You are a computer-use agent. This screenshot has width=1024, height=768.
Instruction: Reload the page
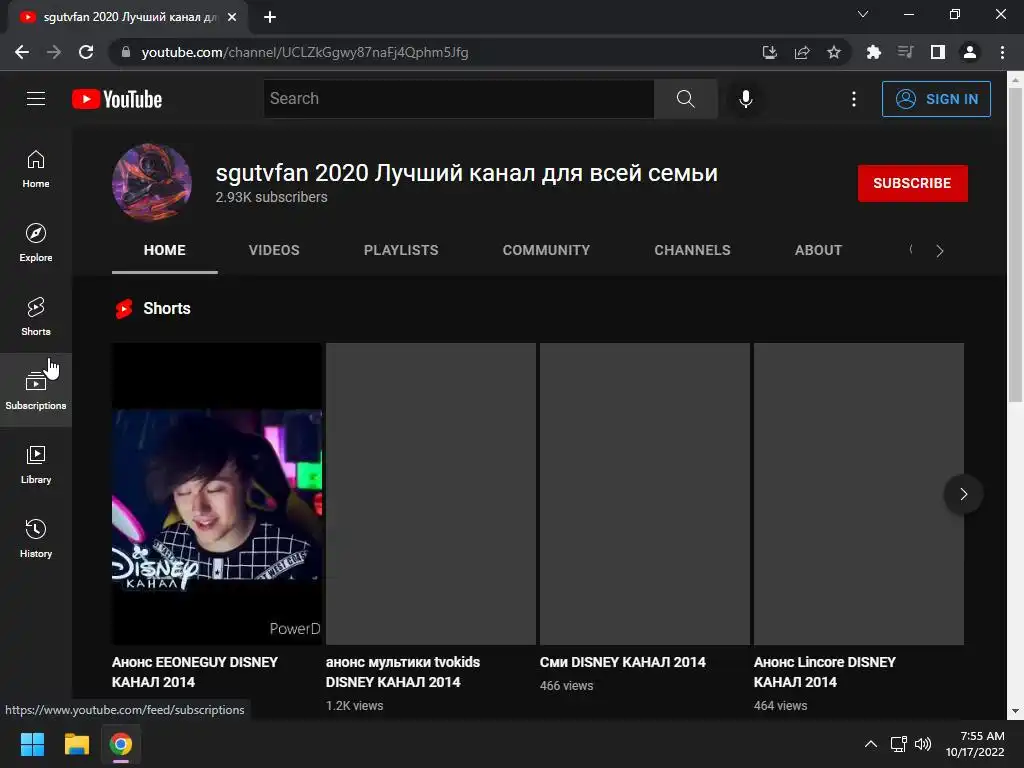(x=86, y=52)
